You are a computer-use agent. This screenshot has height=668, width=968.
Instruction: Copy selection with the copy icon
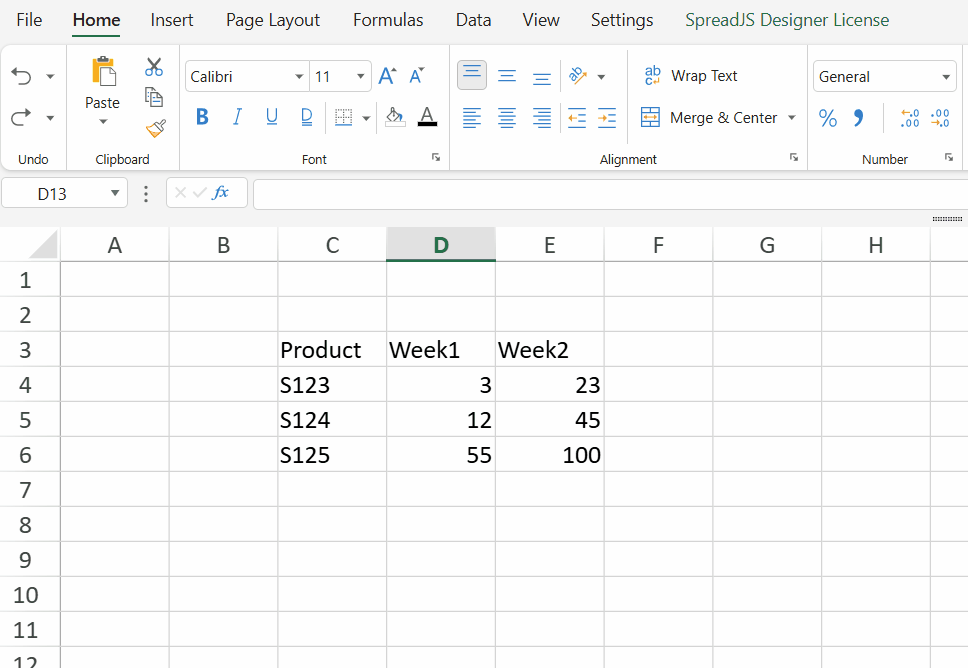click(154, 97)
